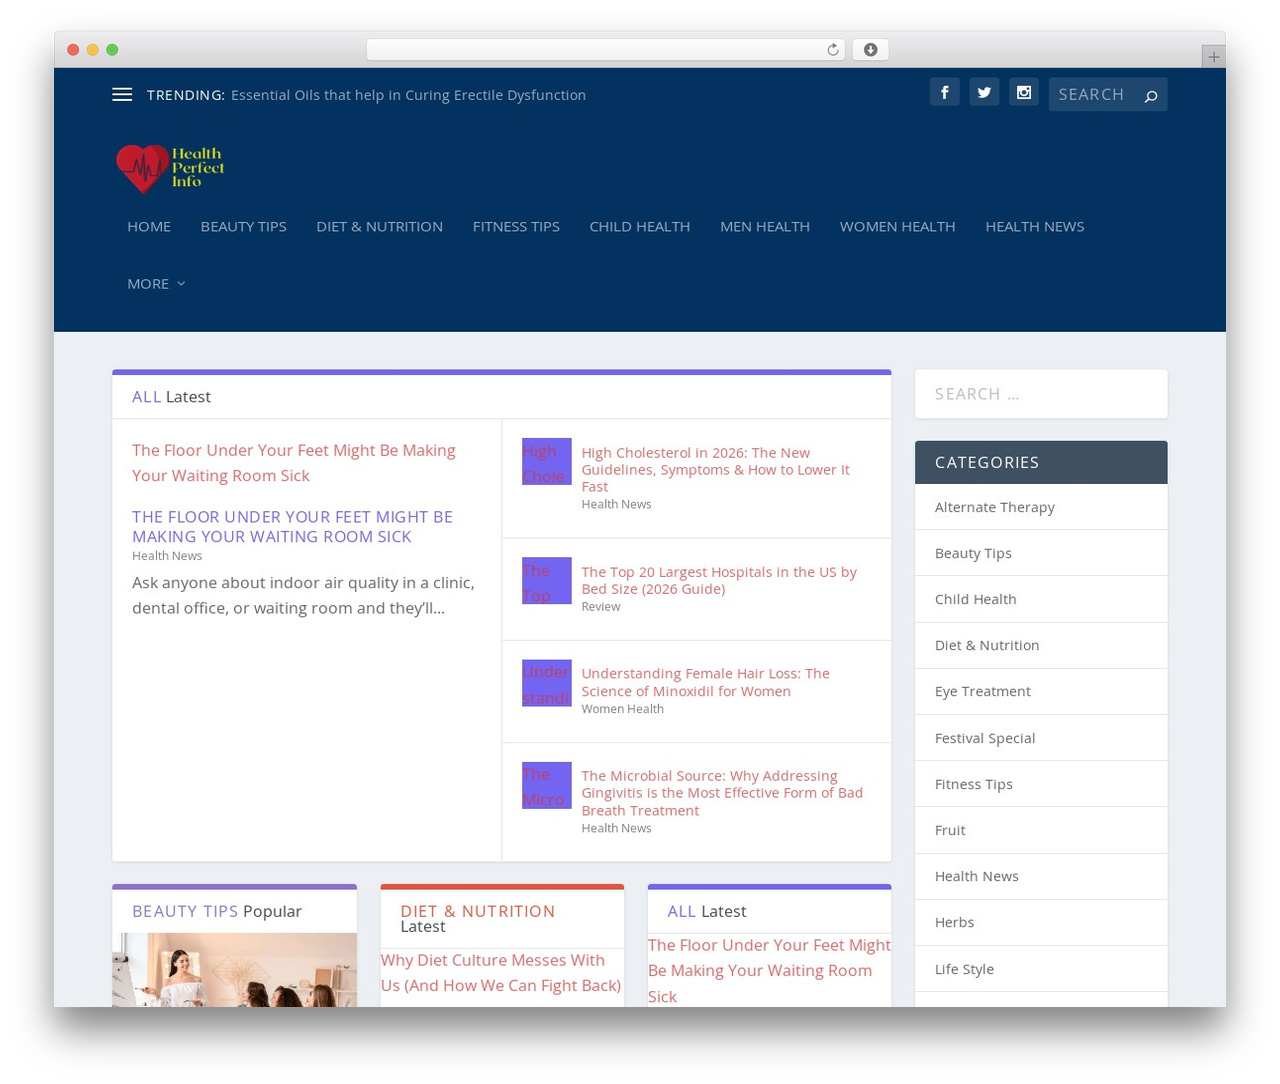
Task: Open the Facebook social link
Action: pos(945,92)
